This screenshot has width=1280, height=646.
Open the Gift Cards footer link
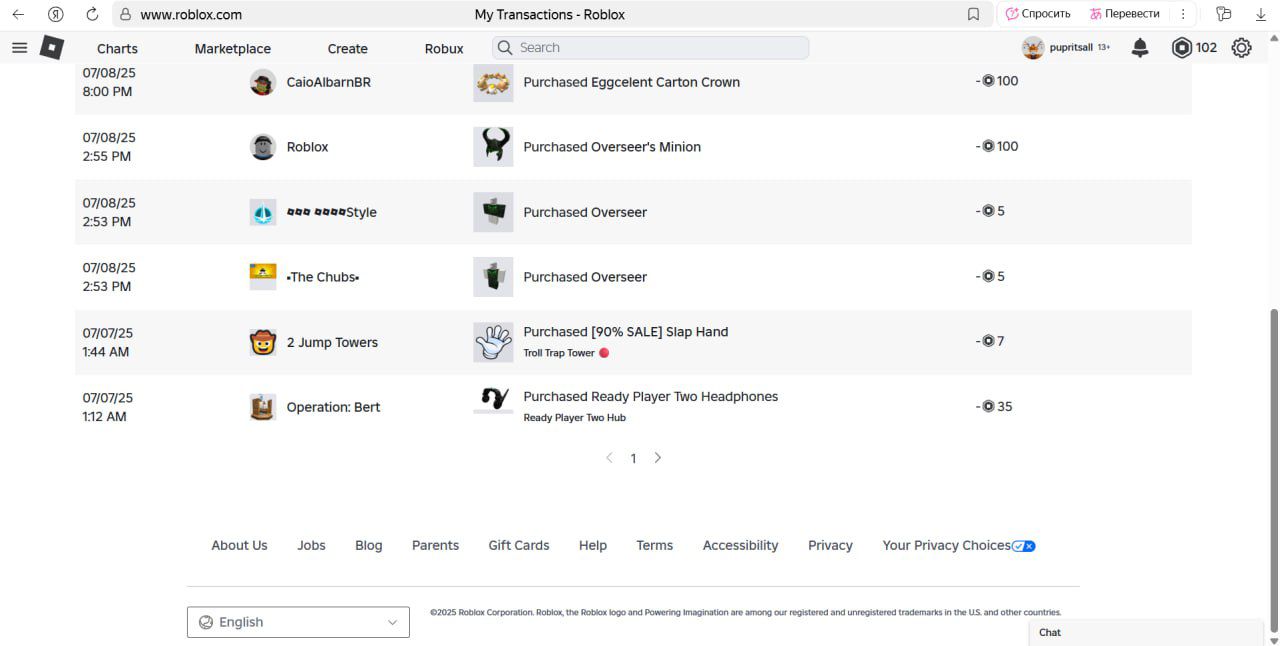pyautogui.click(x=518, y=545)
